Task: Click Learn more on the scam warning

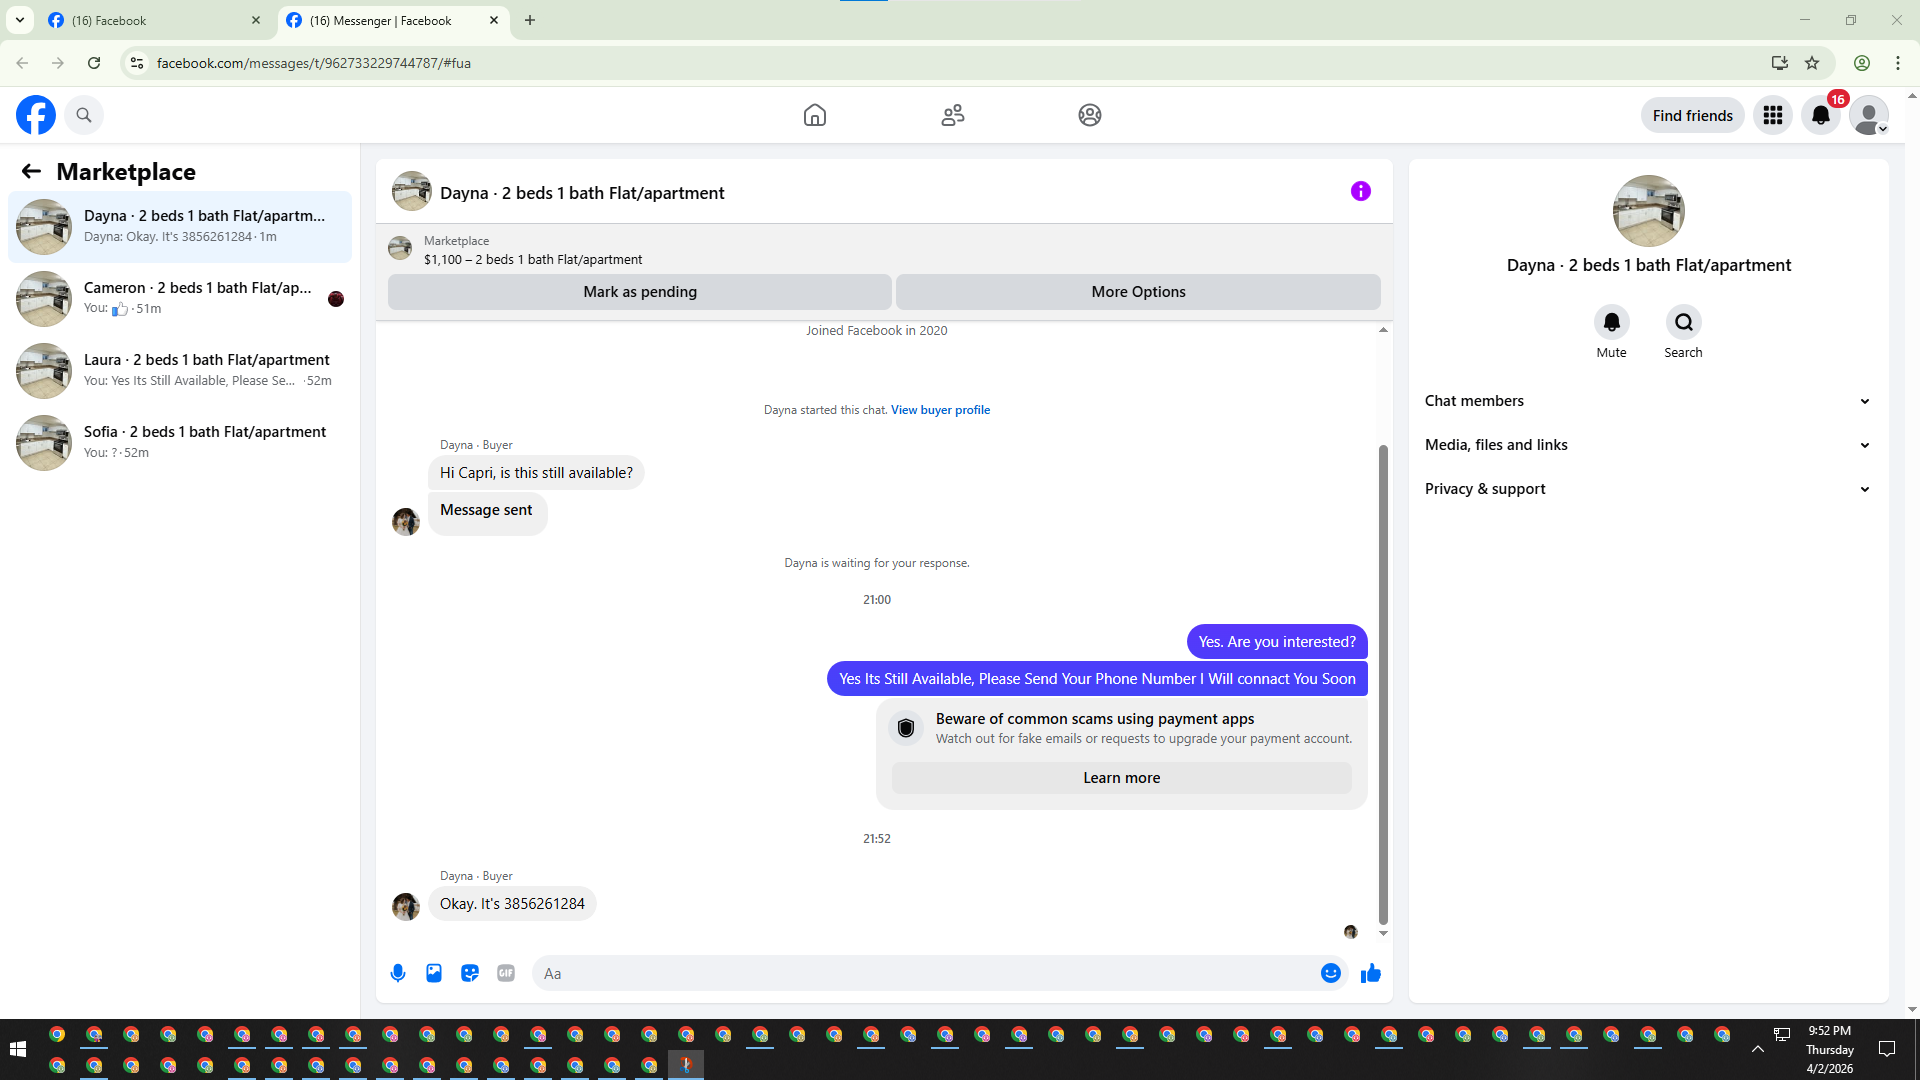Action: coord(1122,778)
